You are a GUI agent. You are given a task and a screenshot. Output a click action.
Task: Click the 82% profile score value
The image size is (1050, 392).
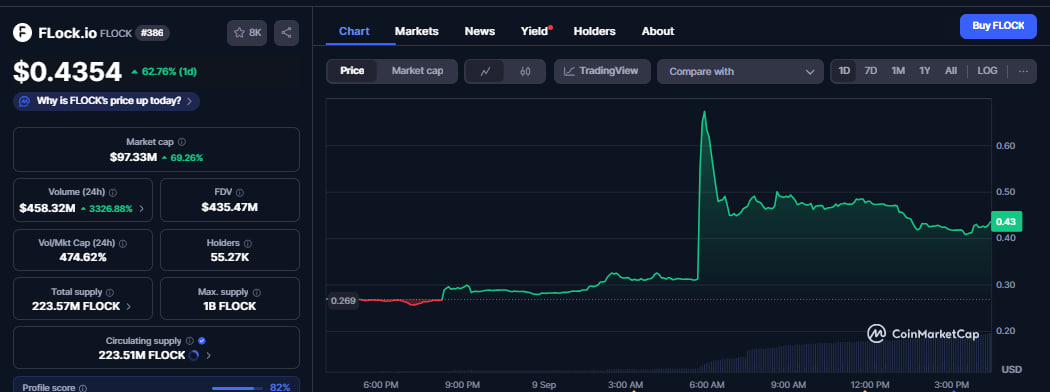pyautogui.click(x=281, y=388)
